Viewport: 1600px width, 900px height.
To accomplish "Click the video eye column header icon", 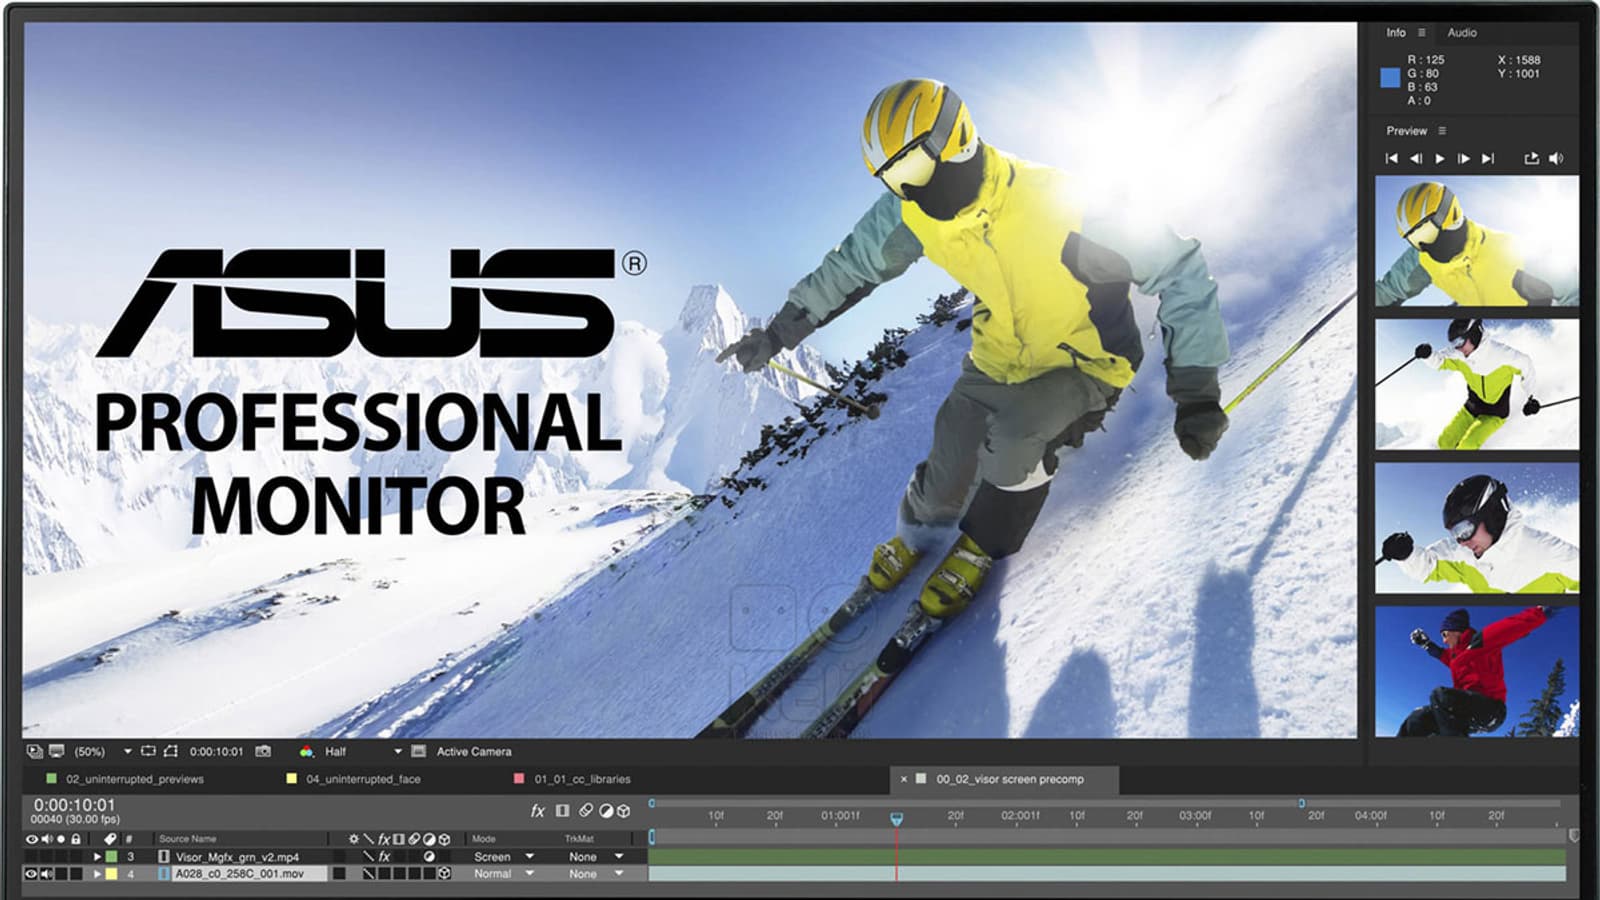I will 31,839.
